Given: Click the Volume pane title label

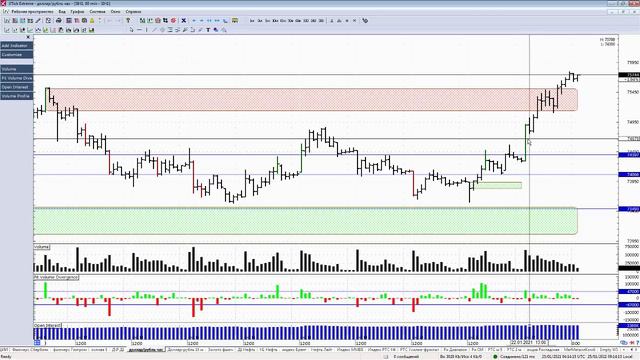Looking at the screenshot, I should click(42, 247).
